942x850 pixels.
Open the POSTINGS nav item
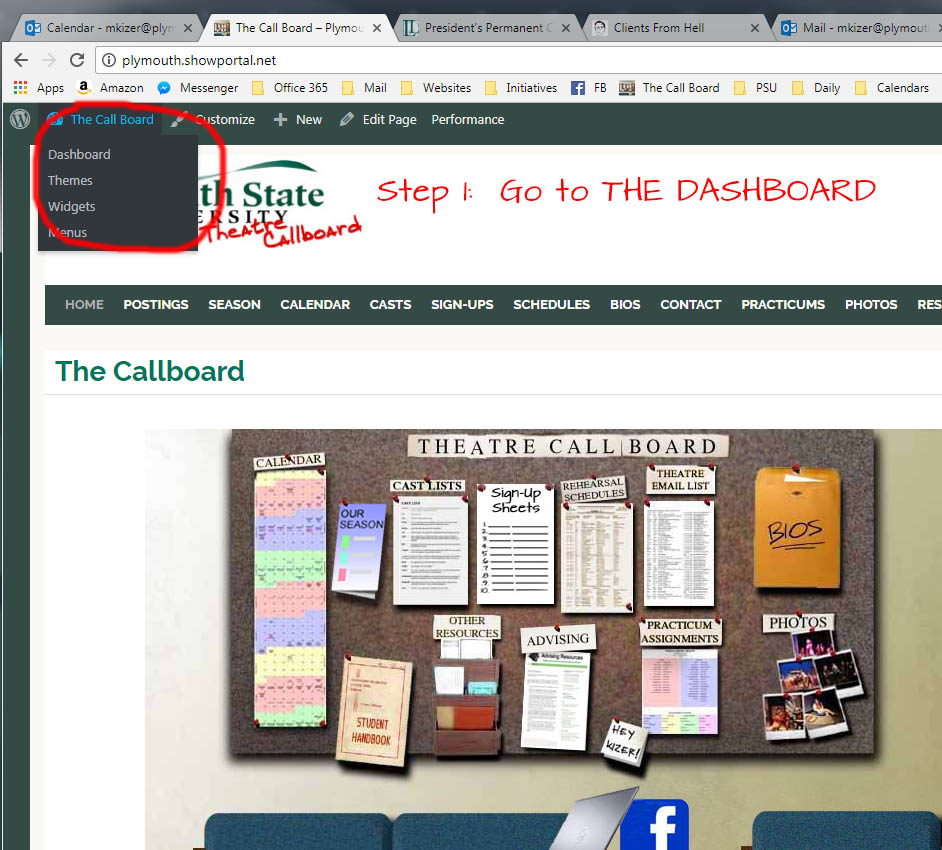(x=156, y=305)
